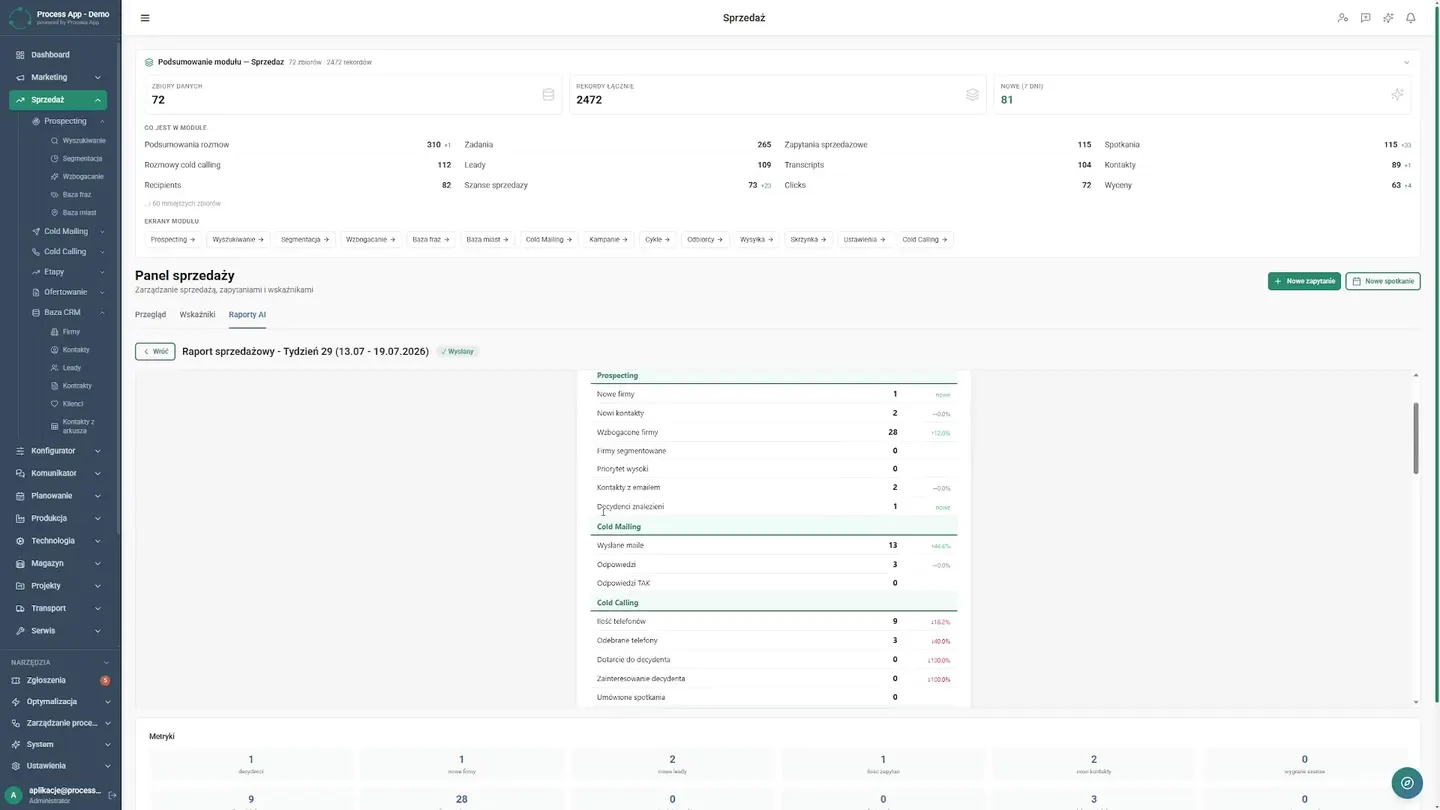Click the report panel vertical scrollbar
This screenshot has height=810, width=1440.
[1415, 439]
